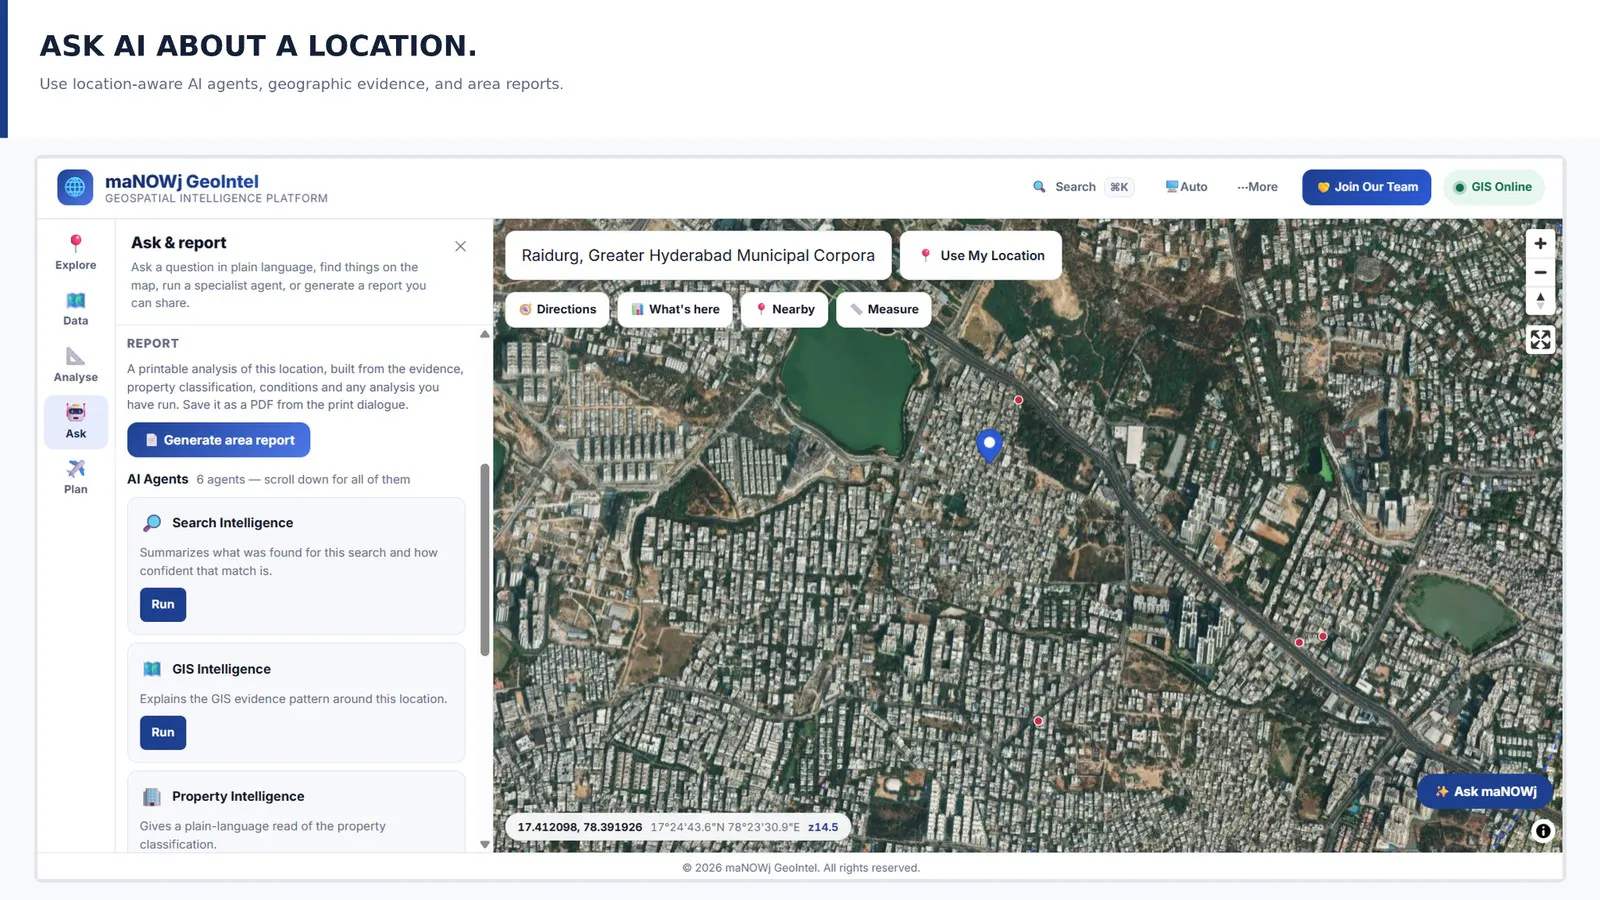Click the Join Our Team button
The width and height of the screenshot is (1600, 900).
pos(1367,187)
